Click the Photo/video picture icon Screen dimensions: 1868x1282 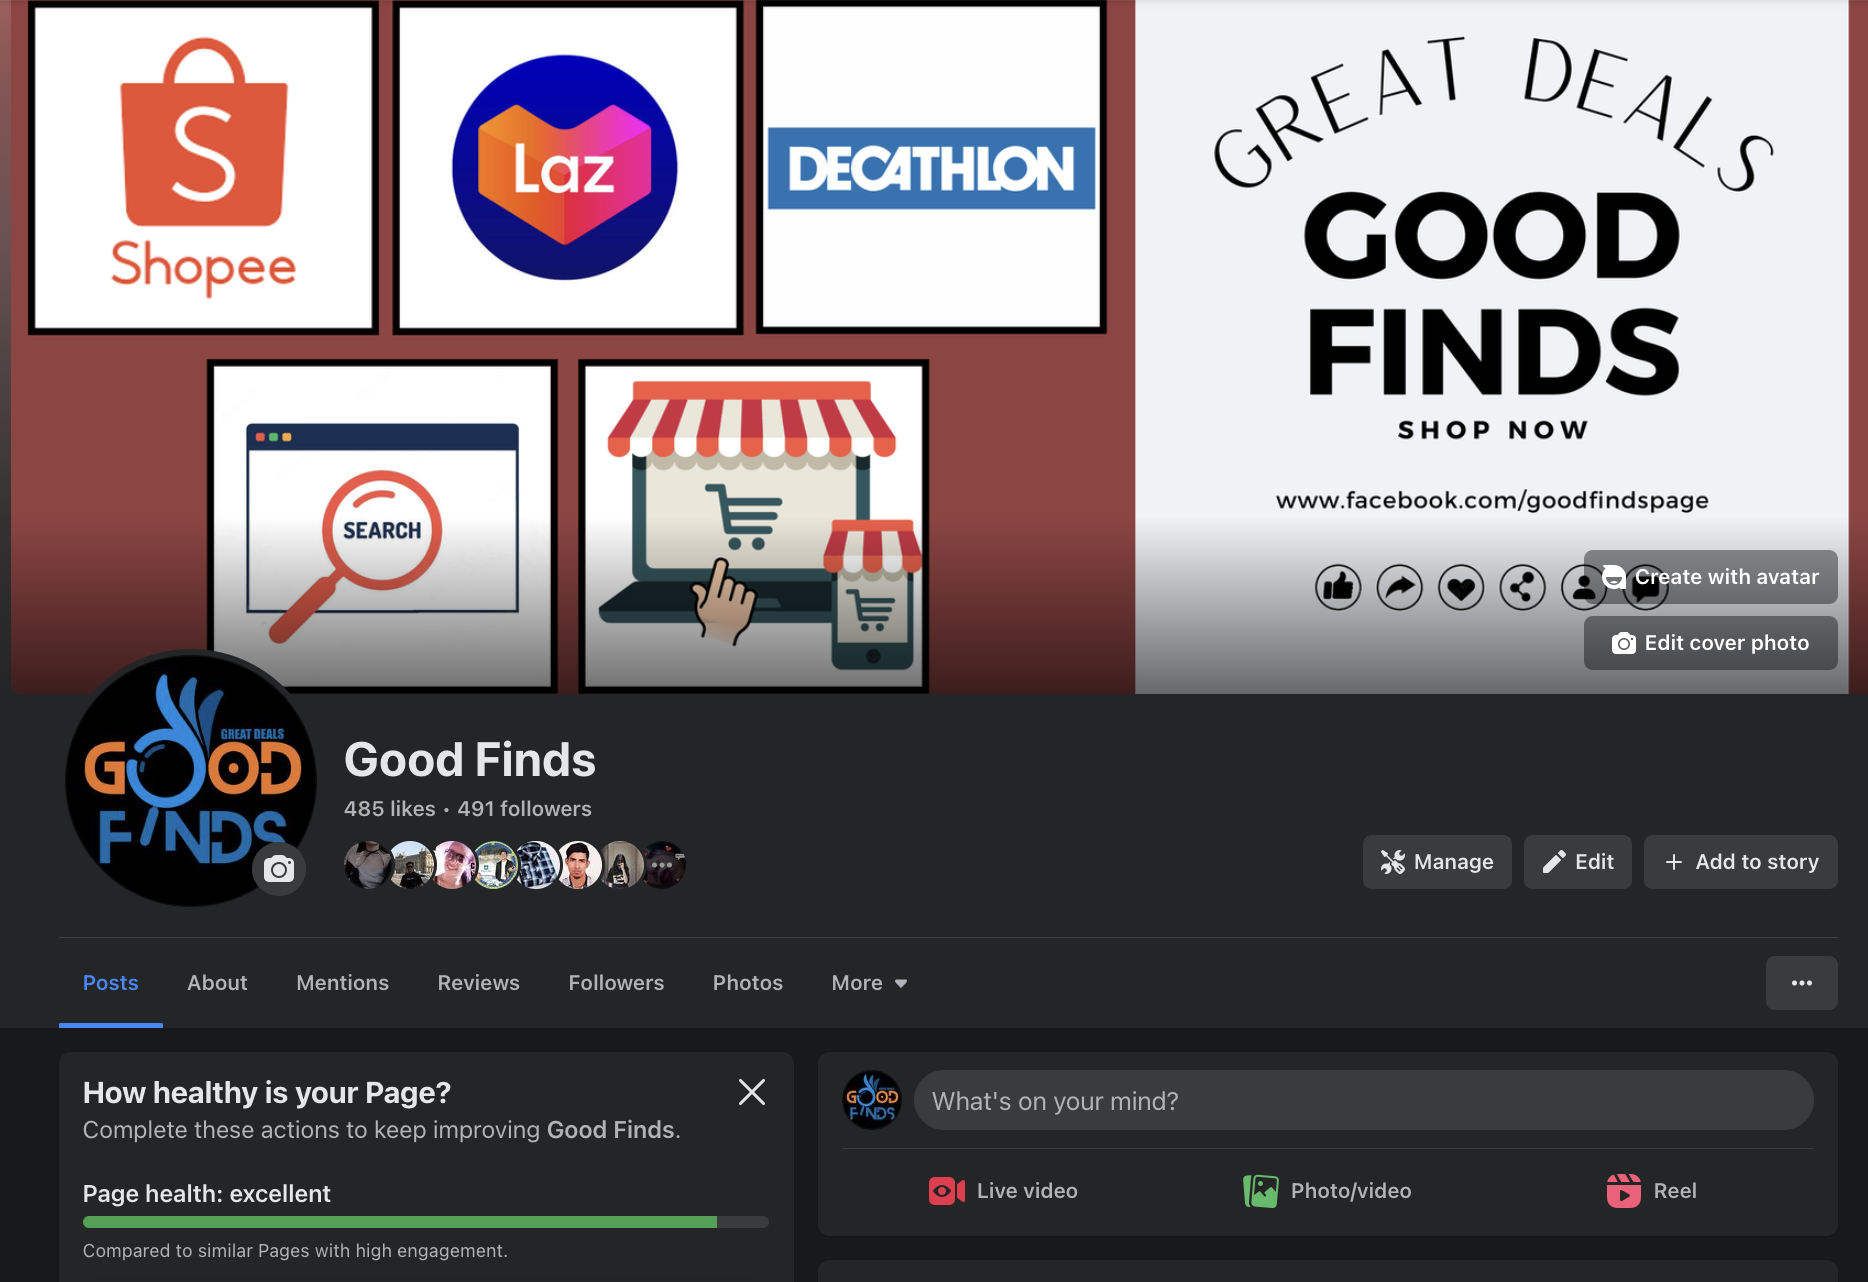click(1260, 1191)
